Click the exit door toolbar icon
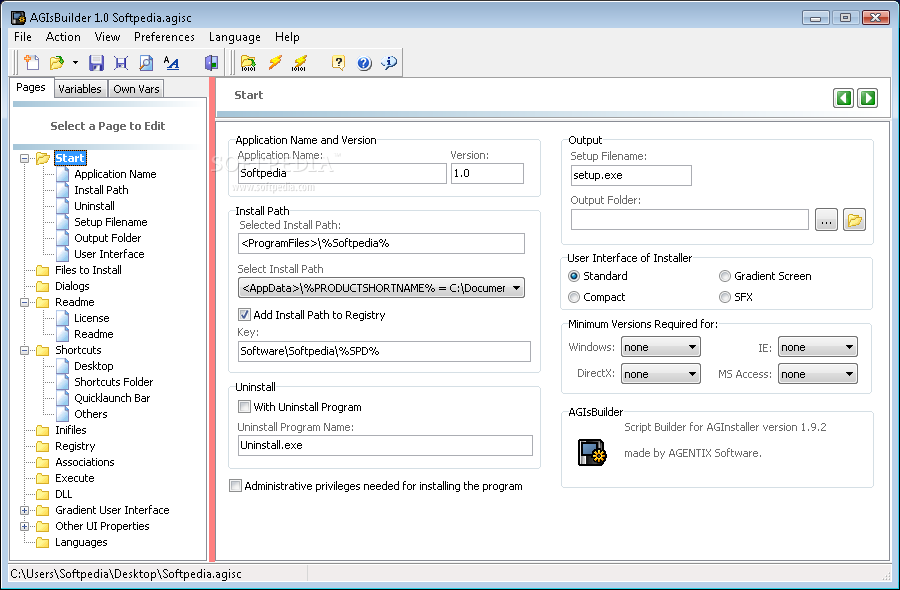Screen dimensions: 900x590 [x=211, y=63]
